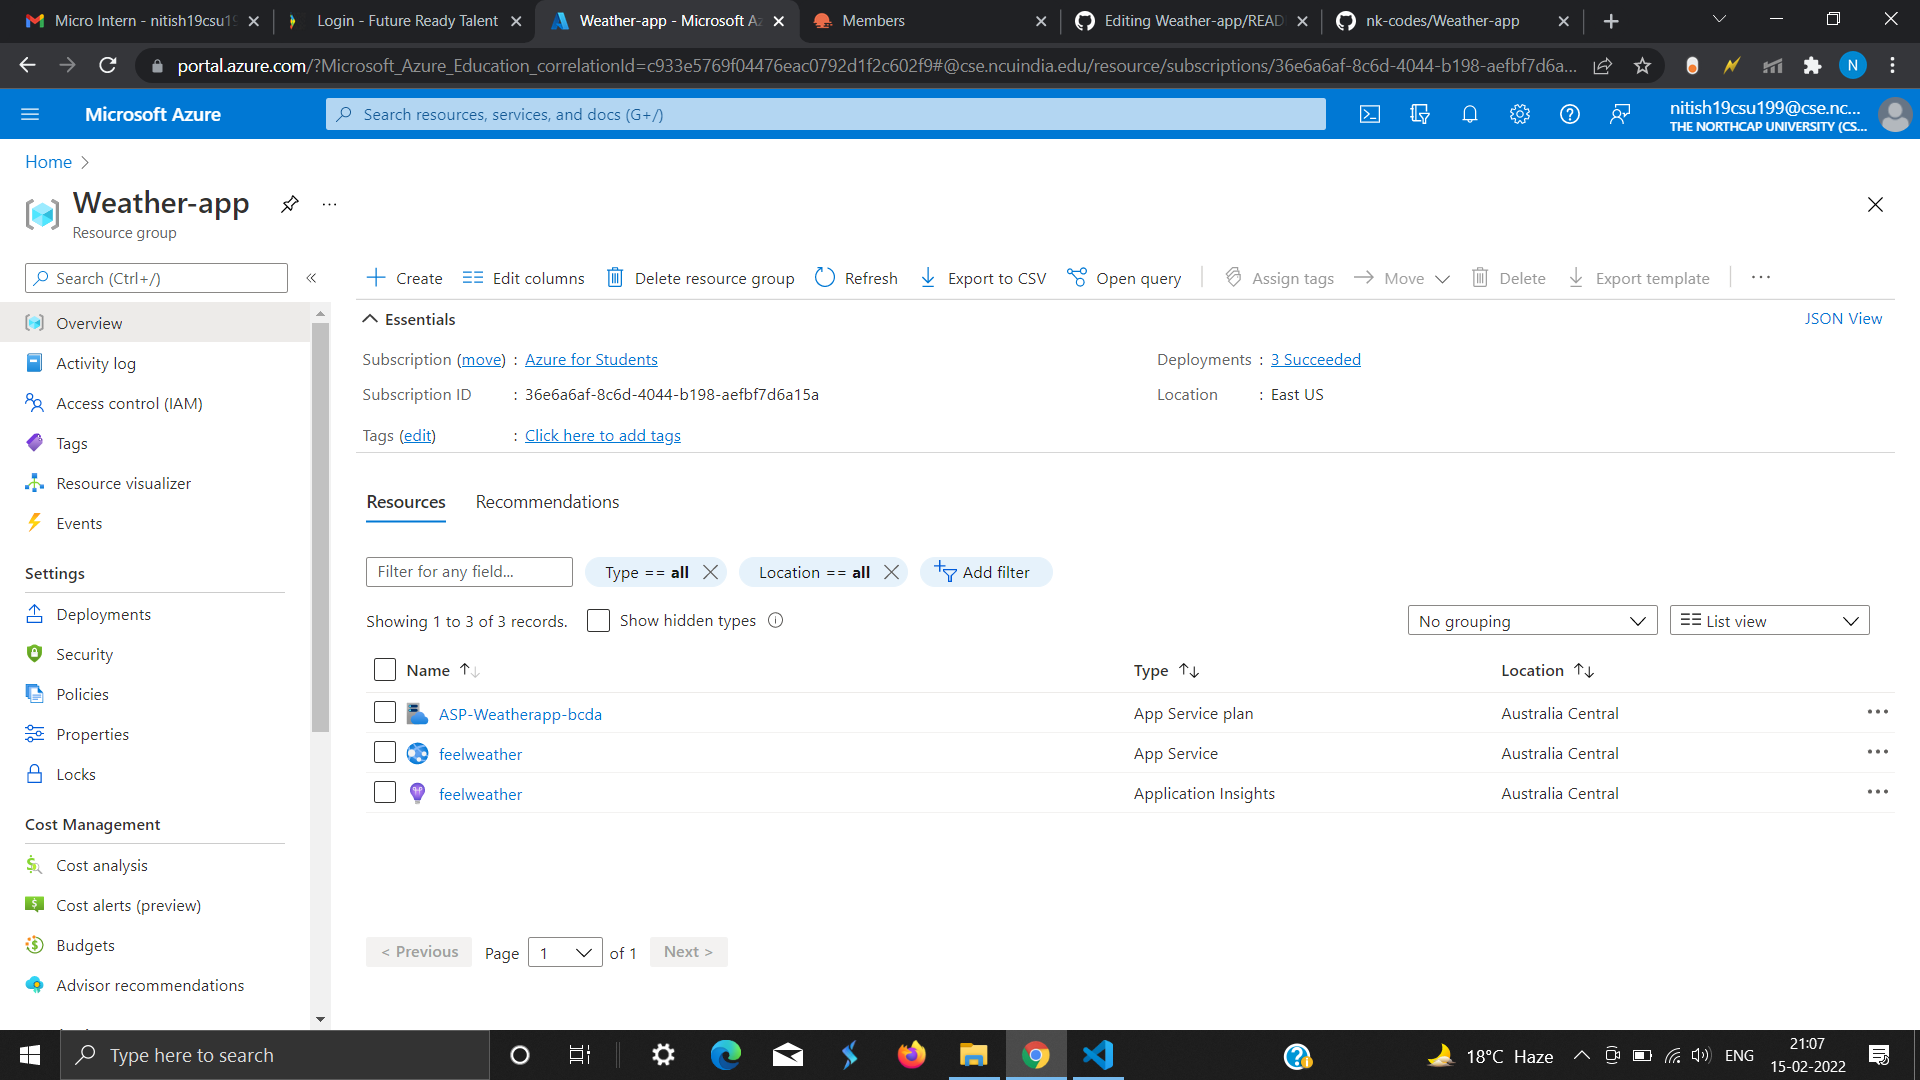1920x1080 pixels.
Task: Open Directories and subscriptions filter icon
Action: [1419, 115]
